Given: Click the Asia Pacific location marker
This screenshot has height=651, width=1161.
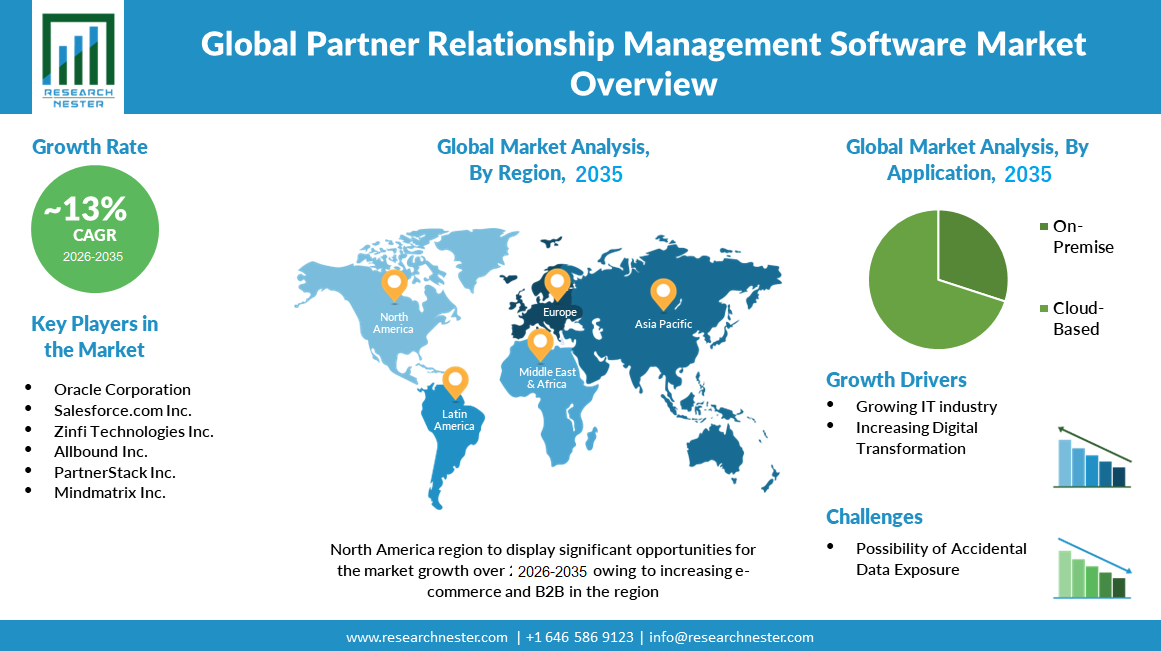Looking at the screenshot, I should pyautogui.click(x=662, y=293).
